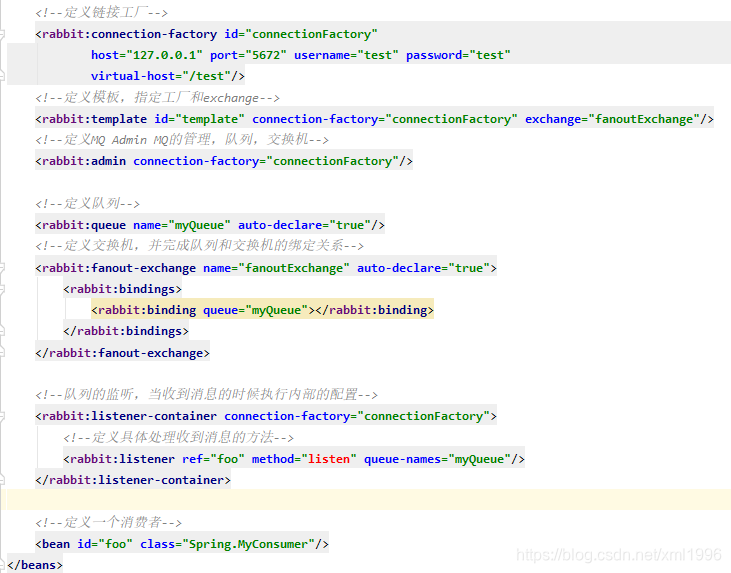Image resolution: width=731 pixels, height=573 pixels.
Task: Click id value "foo" in the bean tag
Action: [x=116, y=544]
